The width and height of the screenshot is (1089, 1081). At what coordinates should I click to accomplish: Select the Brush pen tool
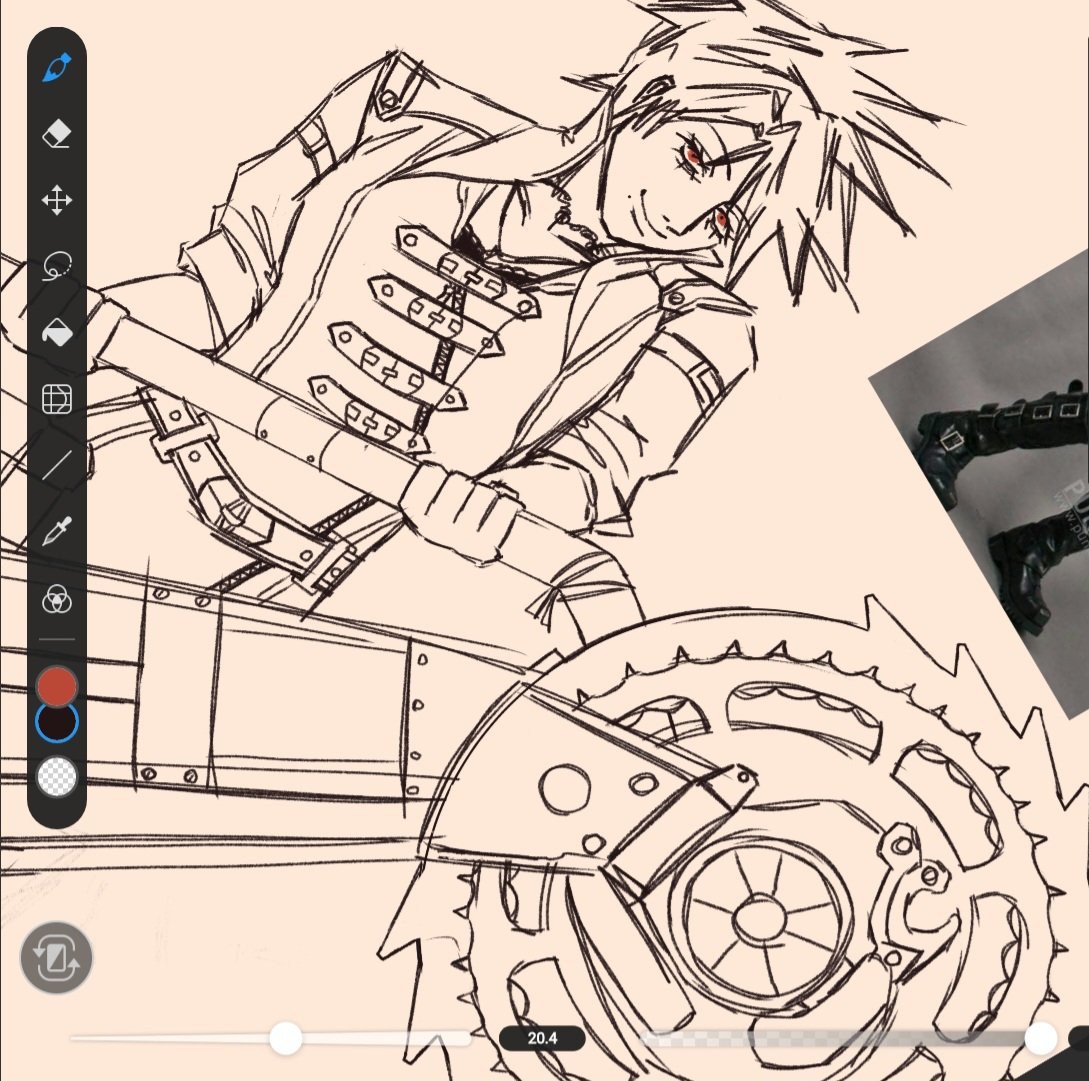(57, 67)
